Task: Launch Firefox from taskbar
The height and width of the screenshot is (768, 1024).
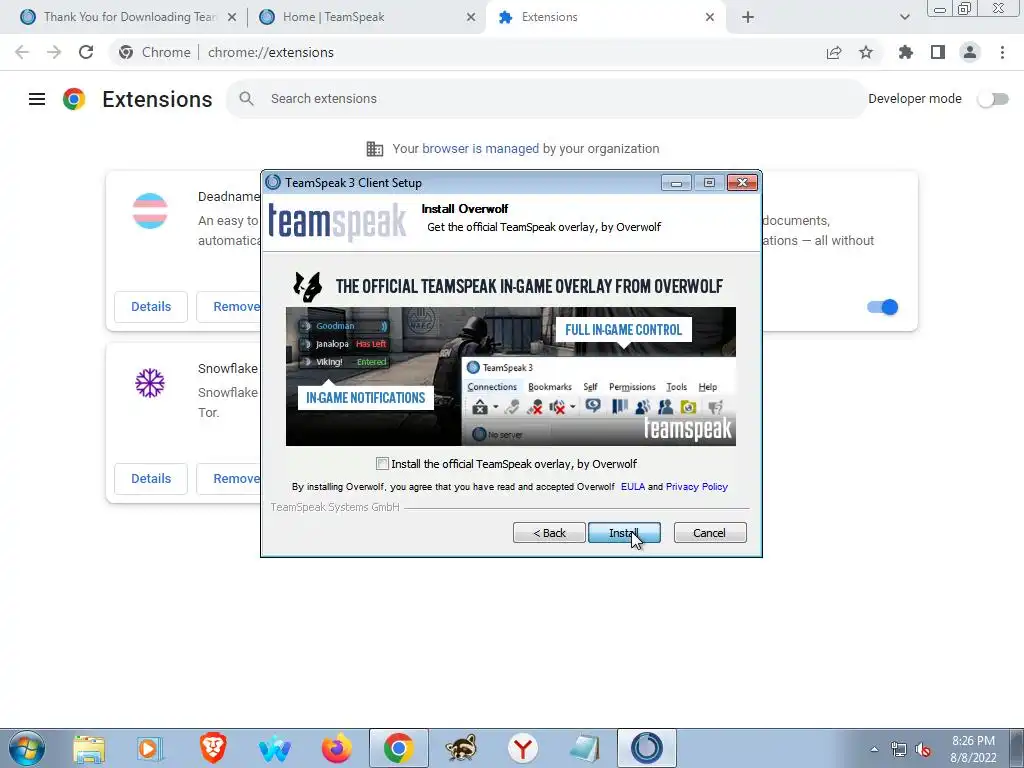Action: coord(336,748)
